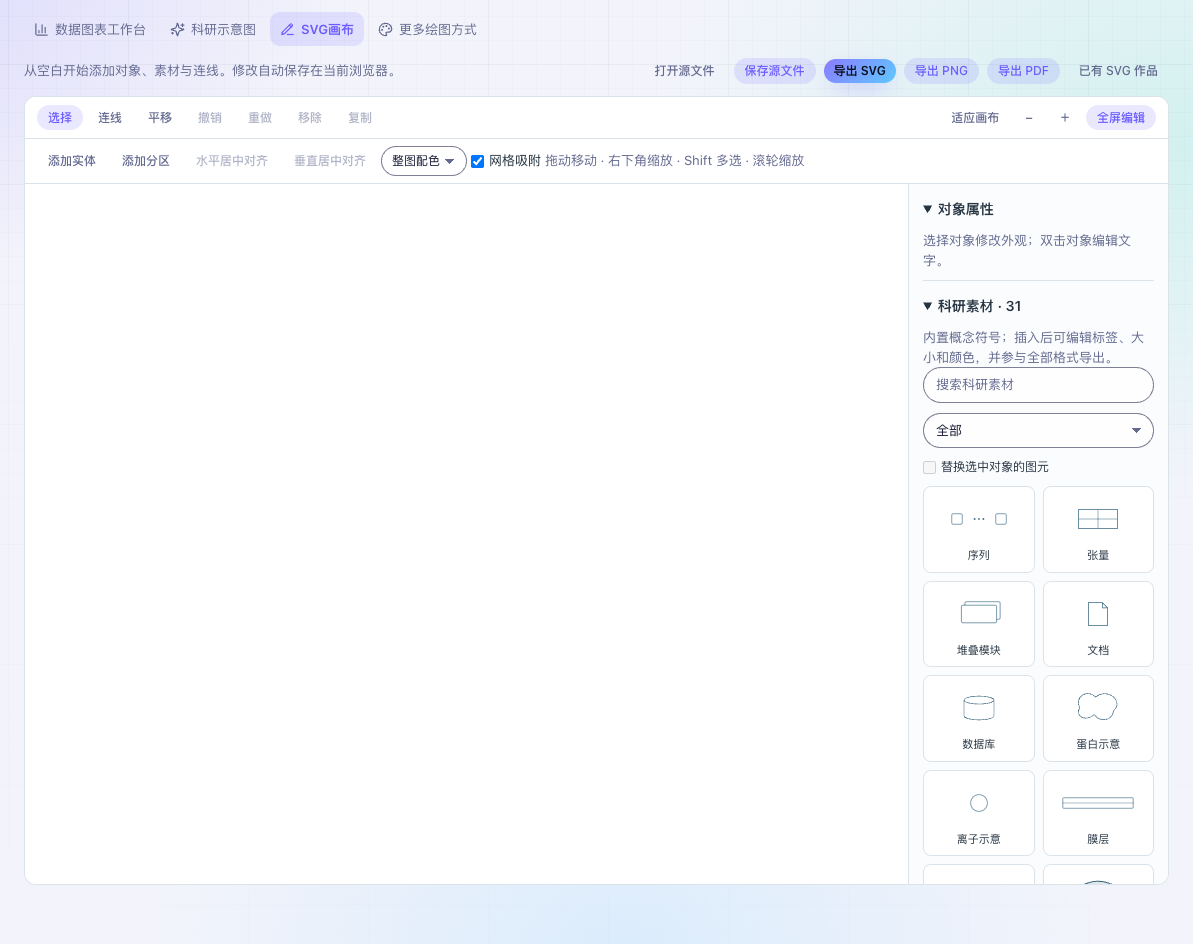Insert the 数据库 database material

[x=978, y=718]
